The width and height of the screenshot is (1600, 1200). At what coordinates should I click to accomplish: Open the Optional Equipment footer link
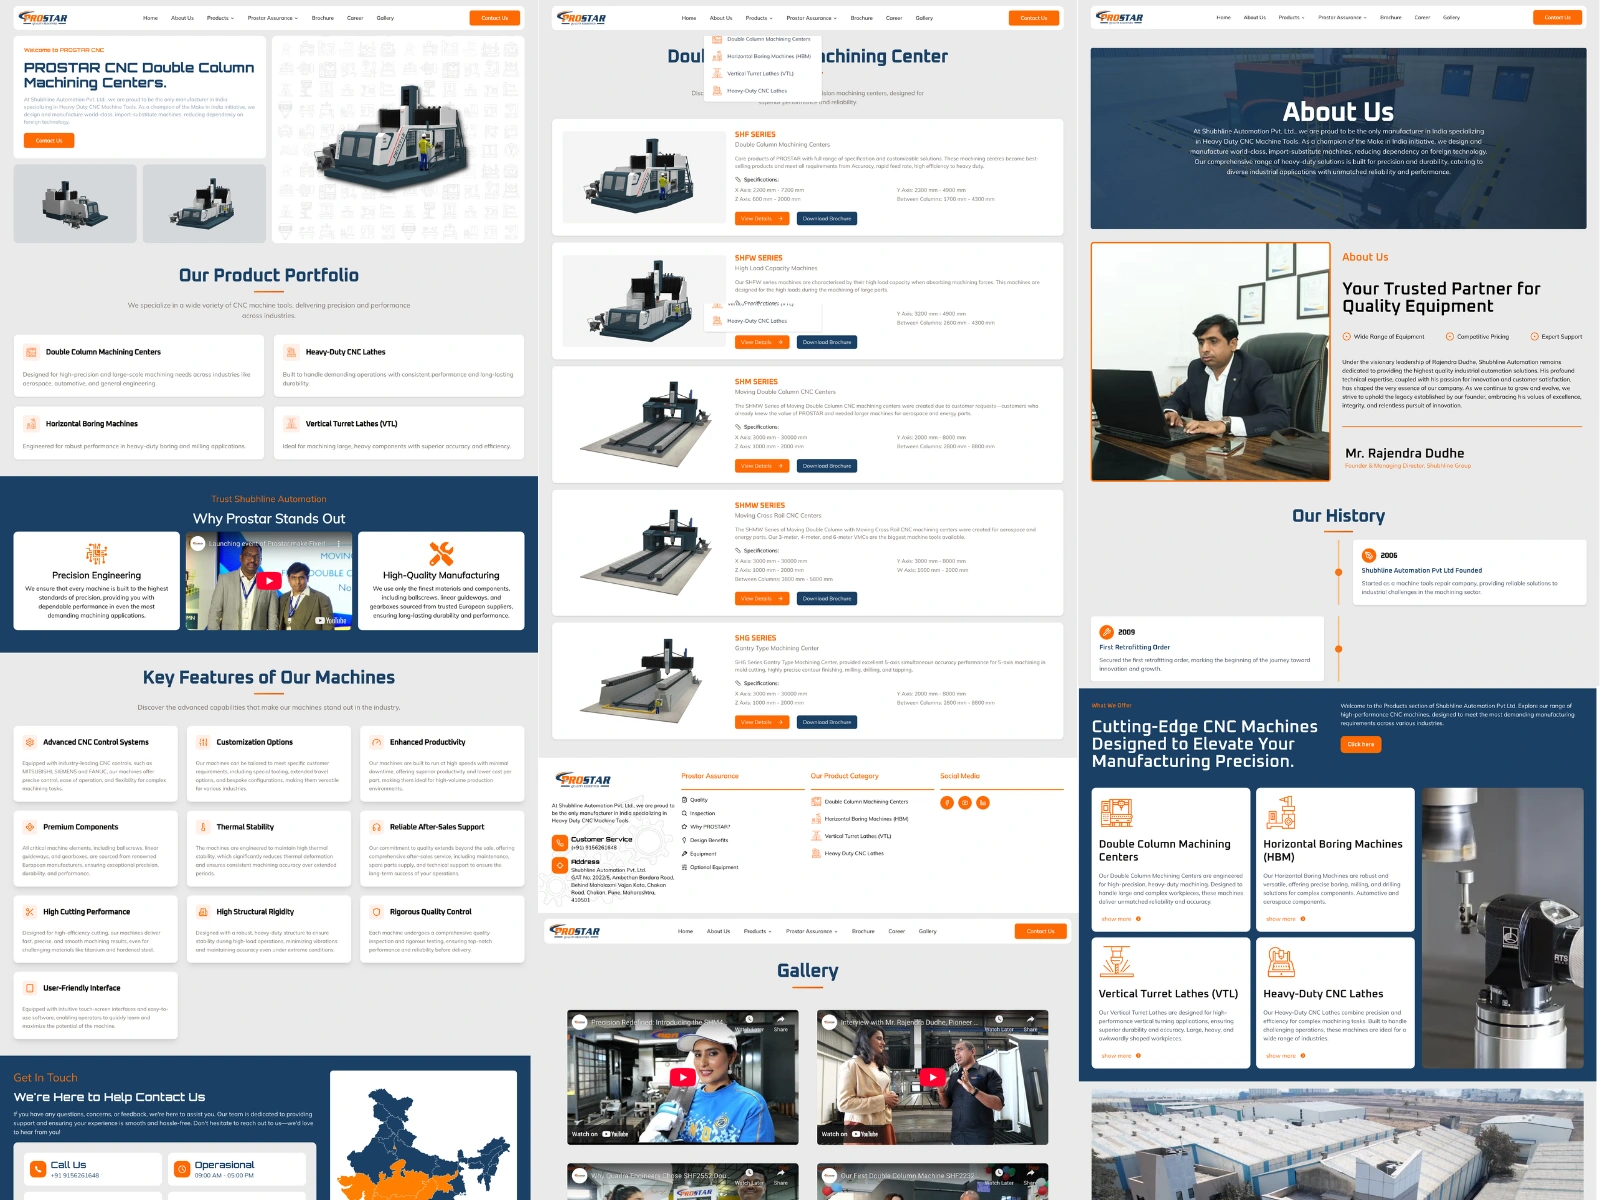tap(711, 867)
